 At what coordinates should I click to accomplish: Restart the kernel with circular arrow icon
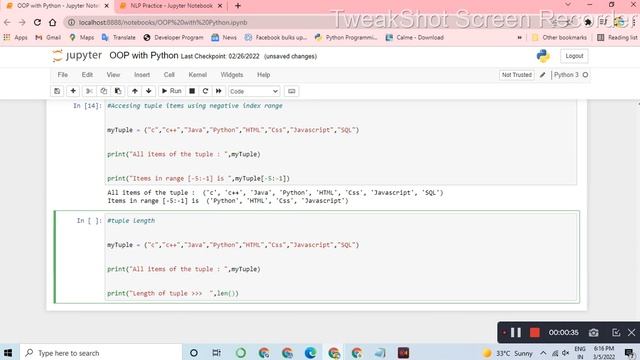click(205, 91)
